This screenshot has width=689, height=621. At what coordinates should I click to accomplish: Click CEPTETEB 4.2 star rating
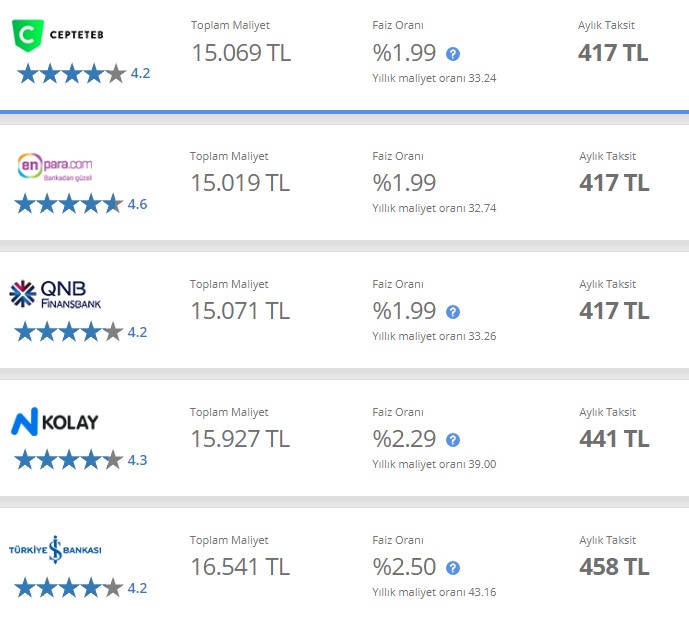(x=84, y=73)
